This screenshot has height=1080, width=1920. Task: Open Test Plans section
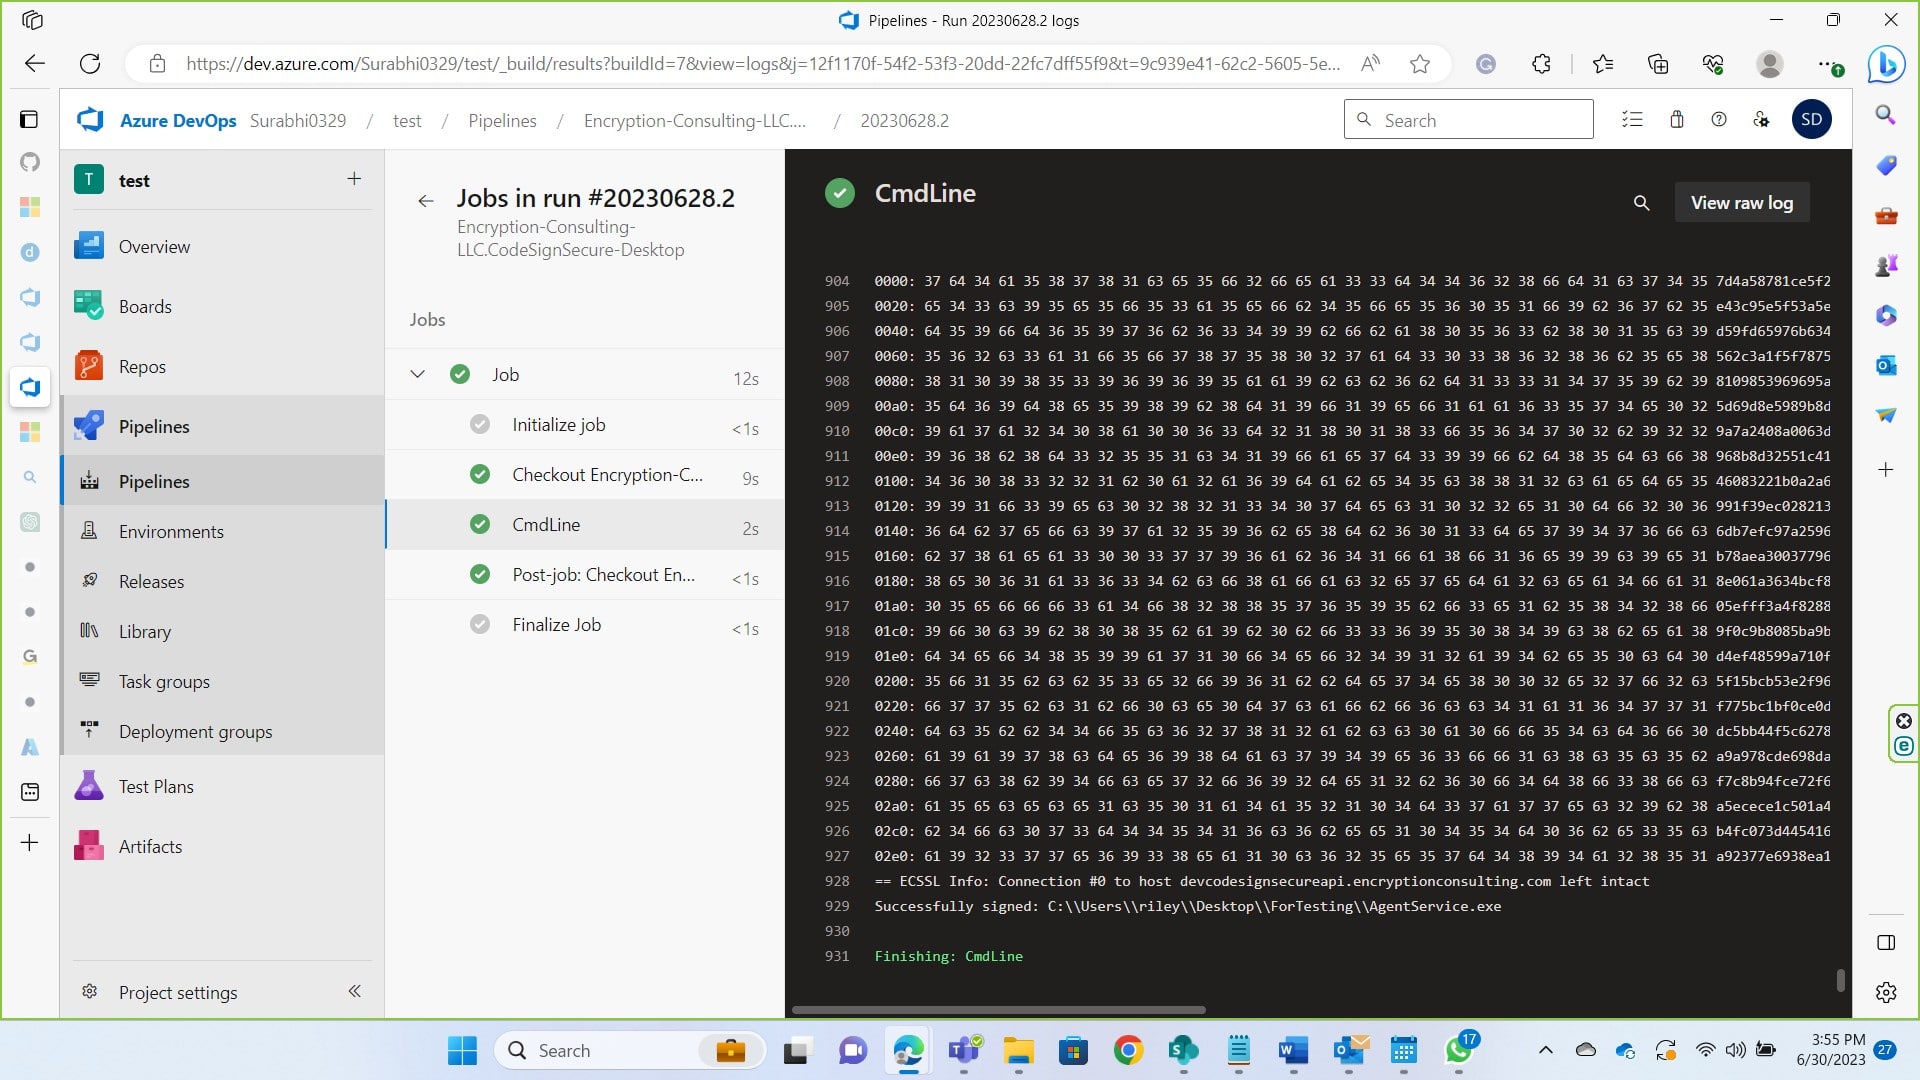pyautogui.click(x=156, y=787)
